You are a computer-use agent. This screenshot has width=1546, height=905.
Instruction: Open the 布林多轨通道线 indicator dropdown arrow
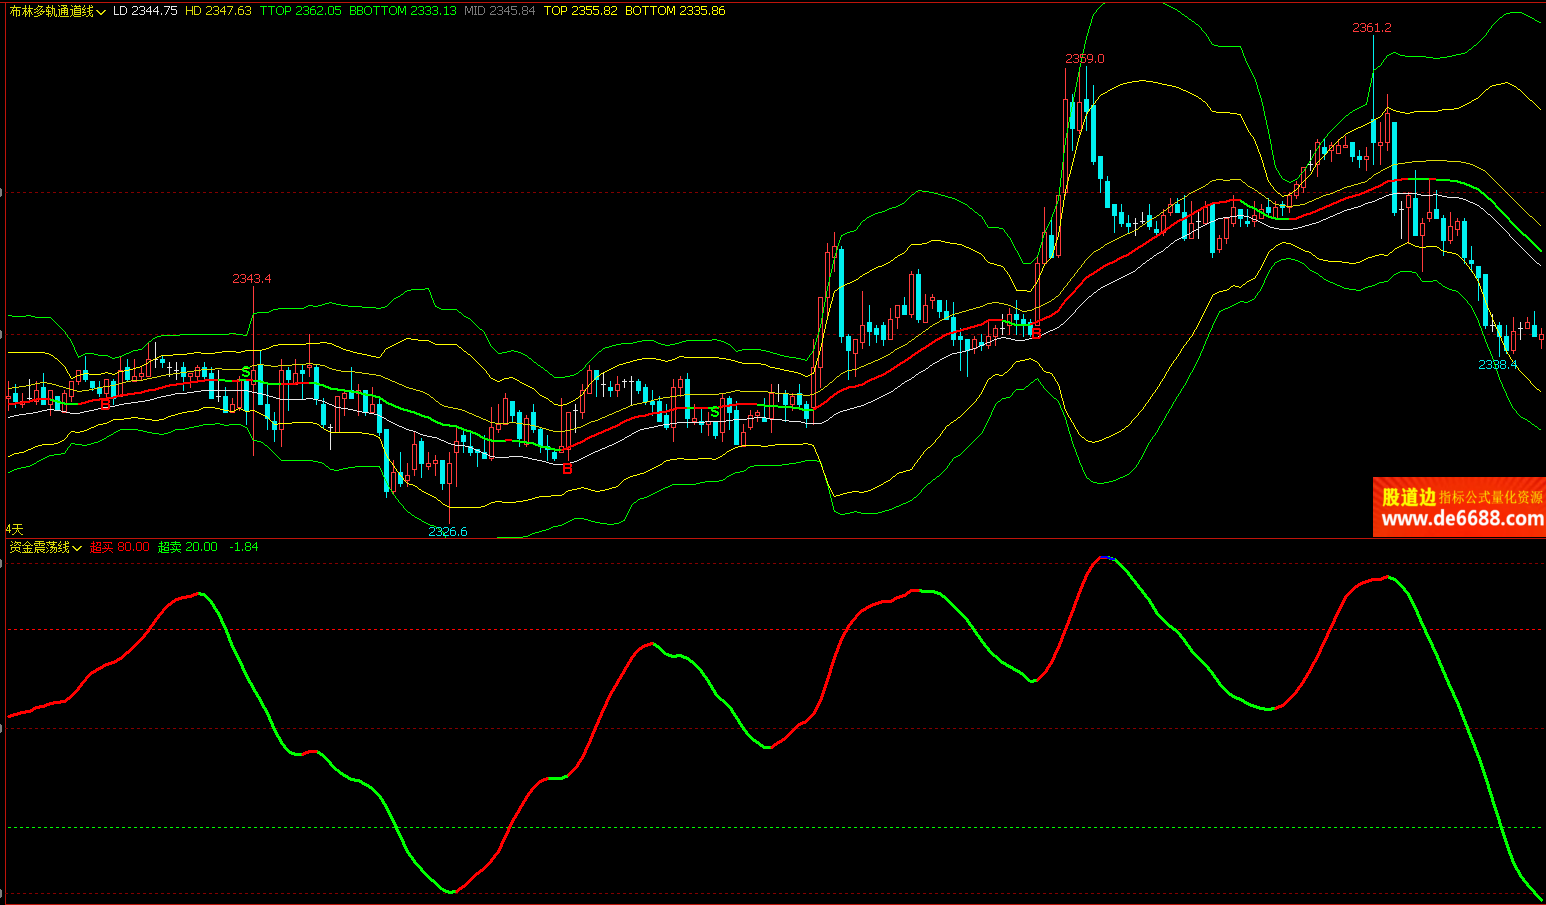point(102,12)
